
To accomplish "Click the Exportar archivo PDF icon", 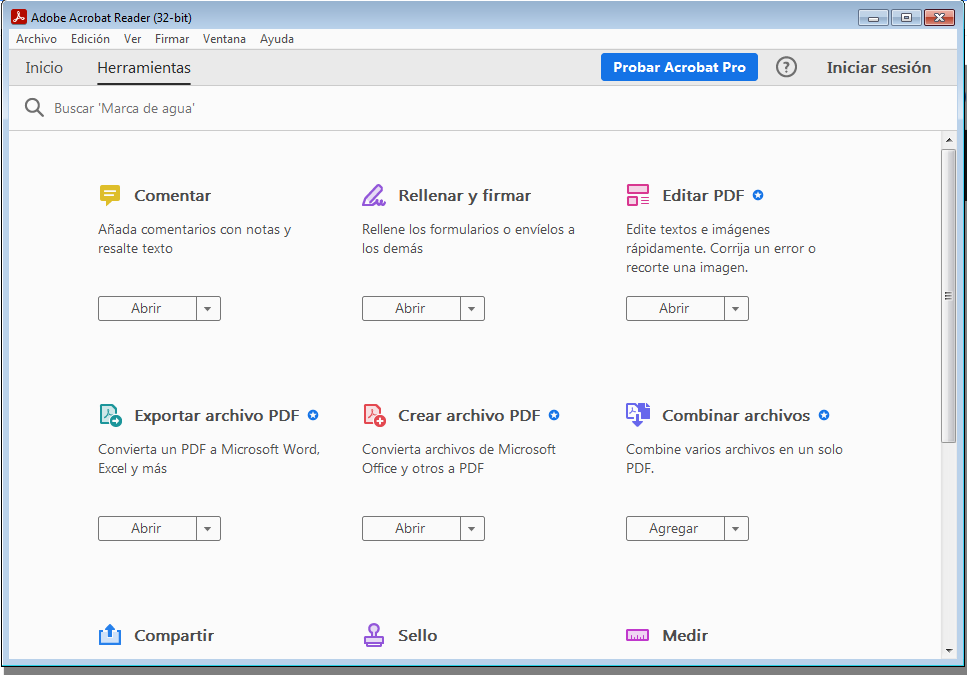I will (110, 415).
